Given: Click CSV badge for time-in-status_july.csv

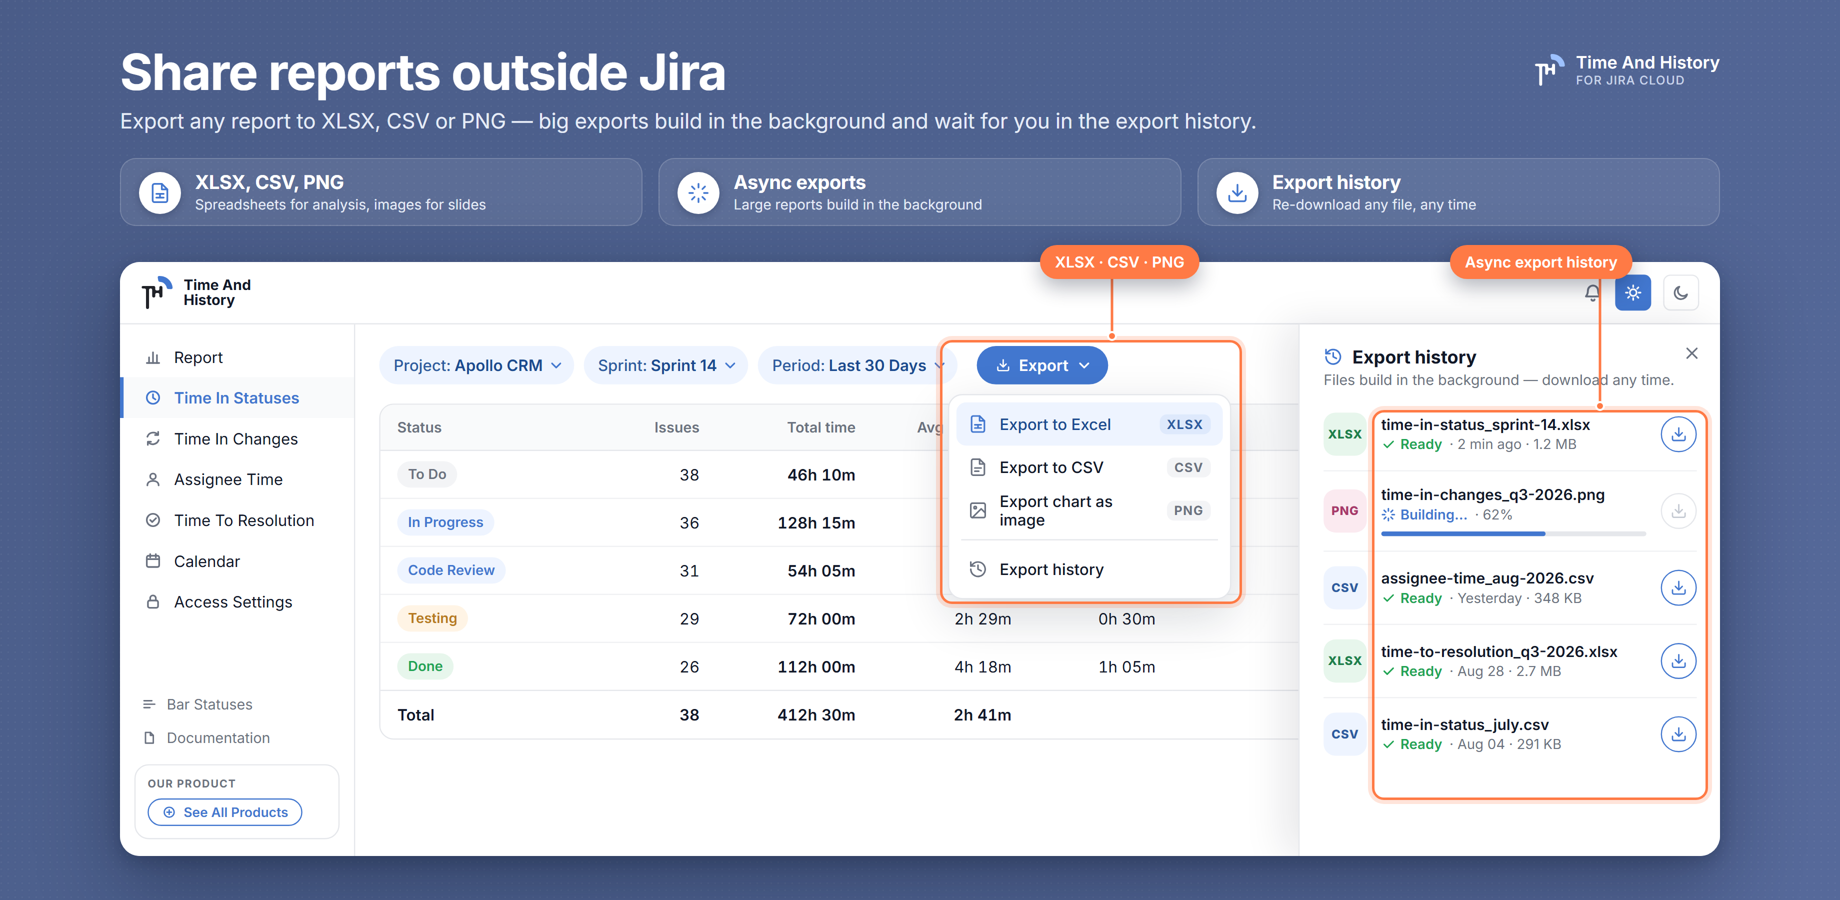Looking at the screenshot, I should [1344, 734].
